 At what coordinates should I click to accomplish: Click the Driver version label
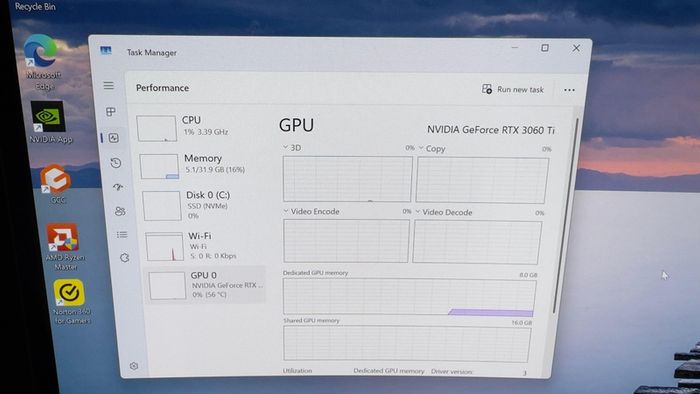452,371
